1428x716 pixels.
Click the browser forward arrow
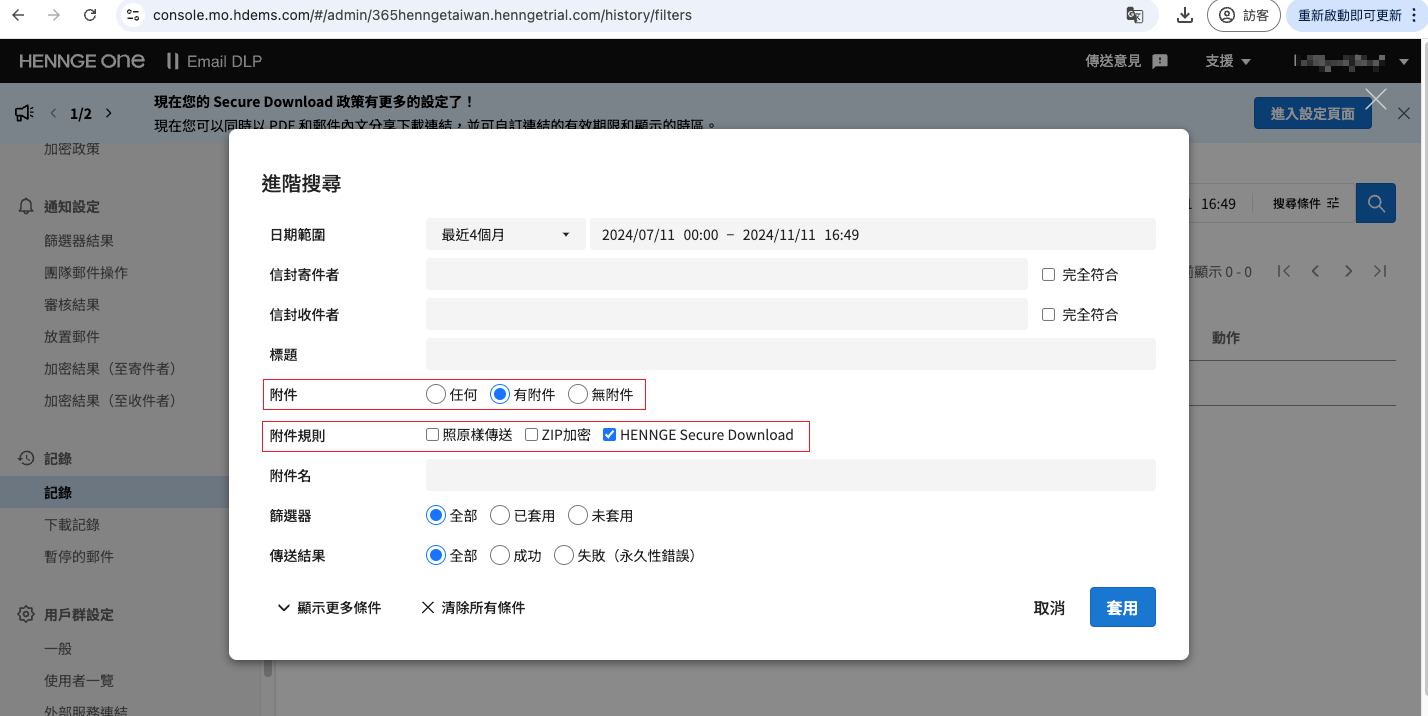54,15
